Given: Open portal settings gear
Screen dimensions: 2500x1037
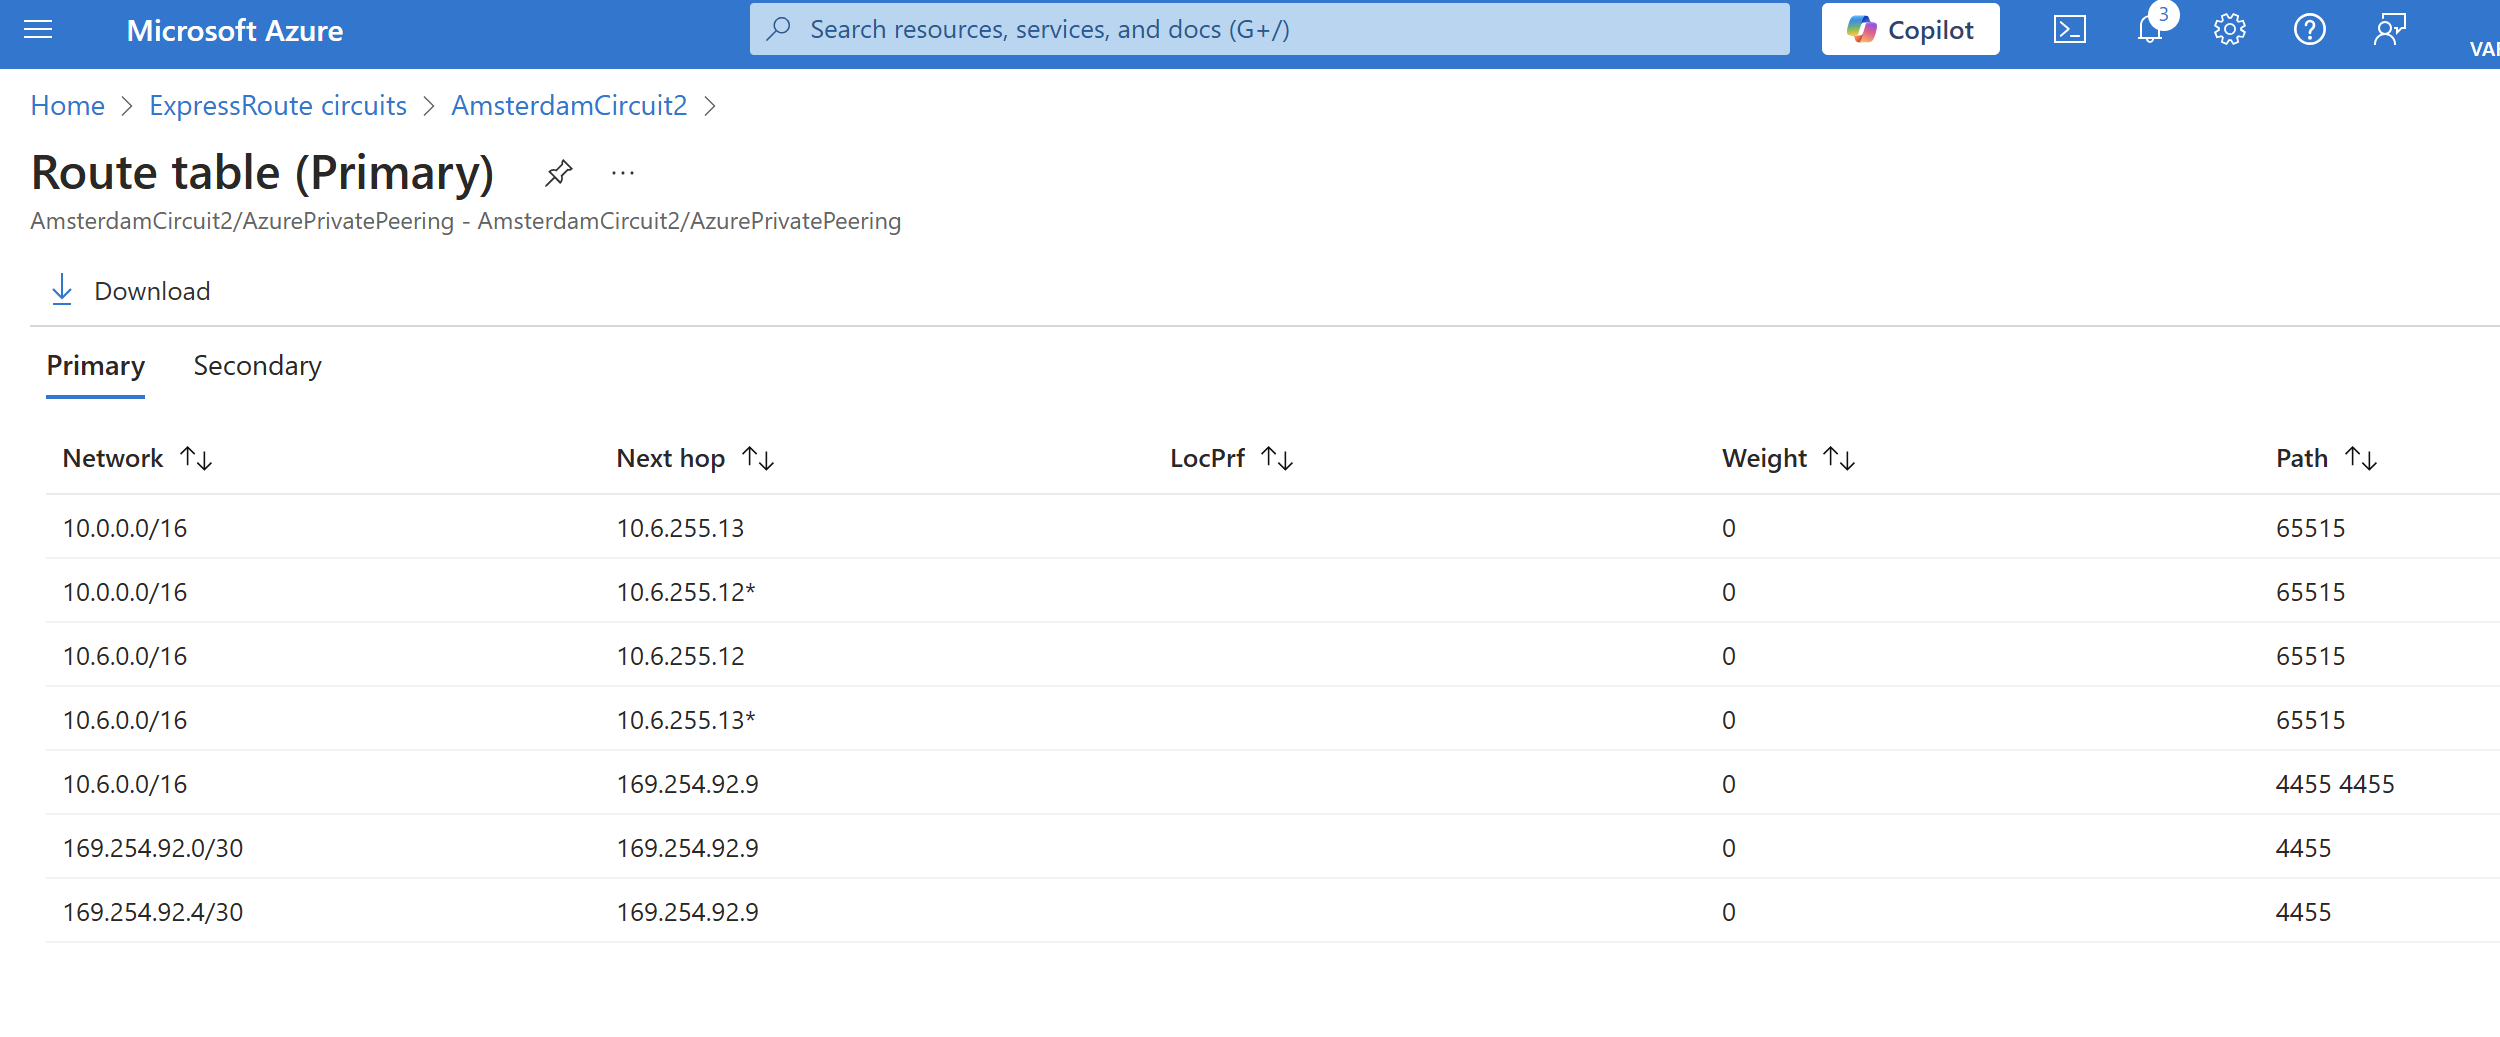Looking at the screenshot, I should pyautogui.click(x=2229, y=30).
